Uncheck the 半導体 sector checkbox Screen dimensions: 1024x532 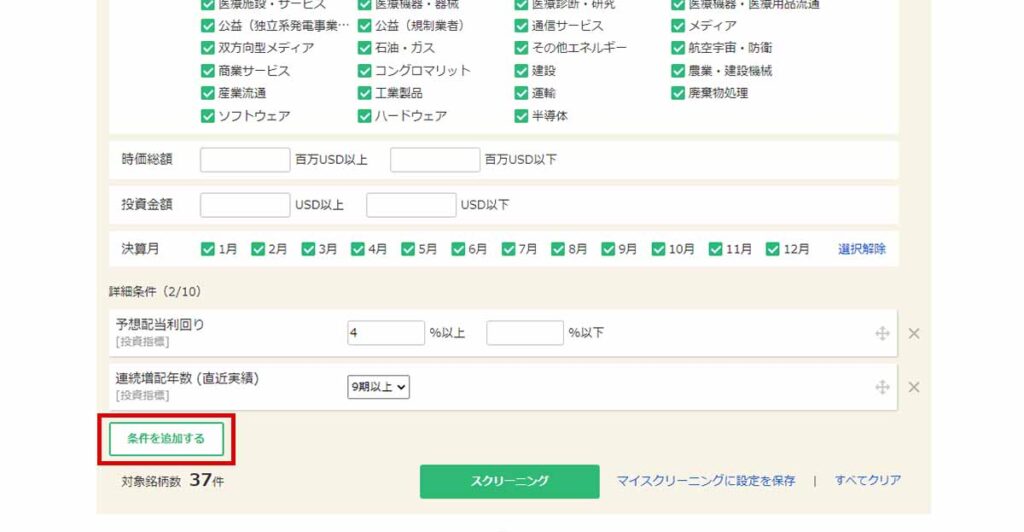[522, 116]
